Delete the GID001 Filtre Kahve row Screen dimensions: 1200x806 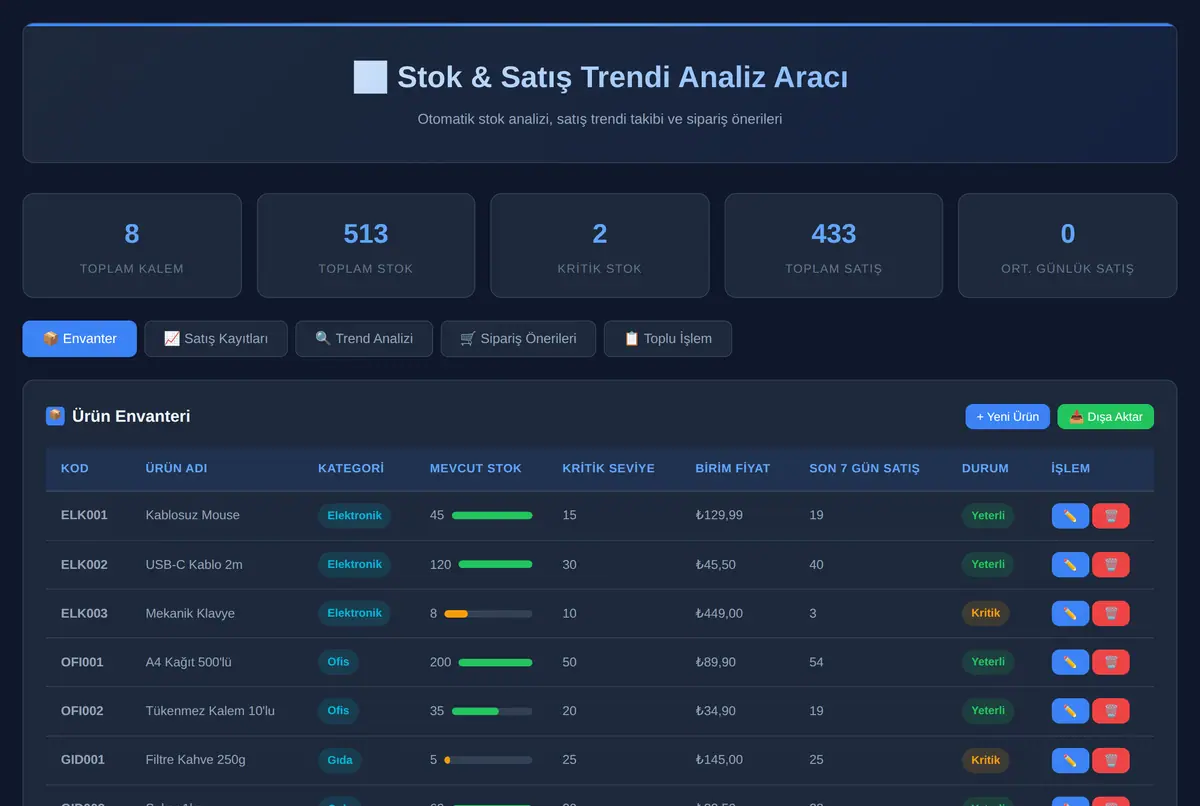coord(1111,760)
